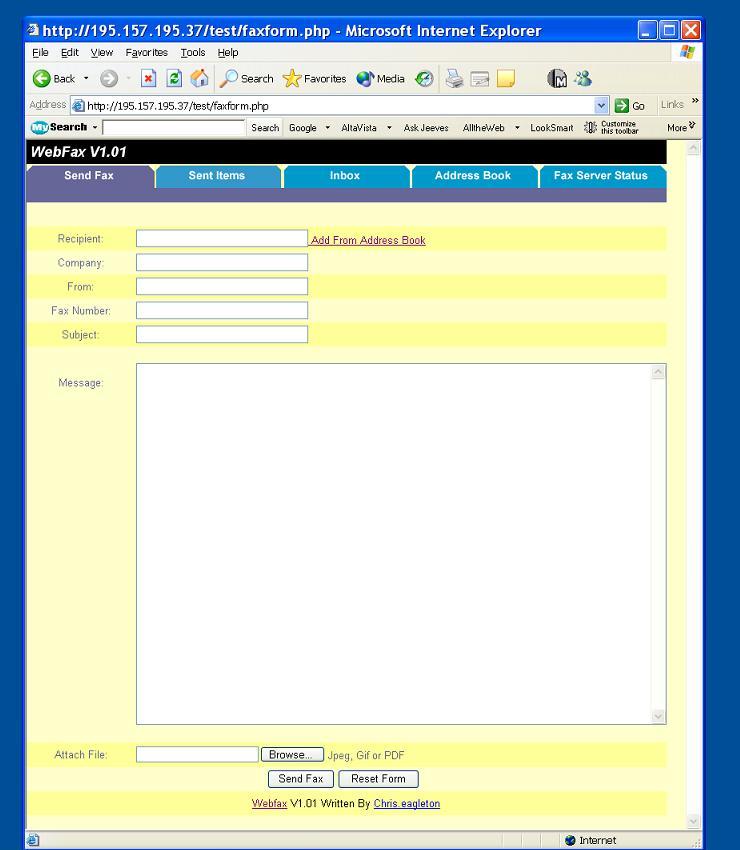Open the Messenger people icon
Image resolution: width=740 pixels, height=850 pixels.
583,79
